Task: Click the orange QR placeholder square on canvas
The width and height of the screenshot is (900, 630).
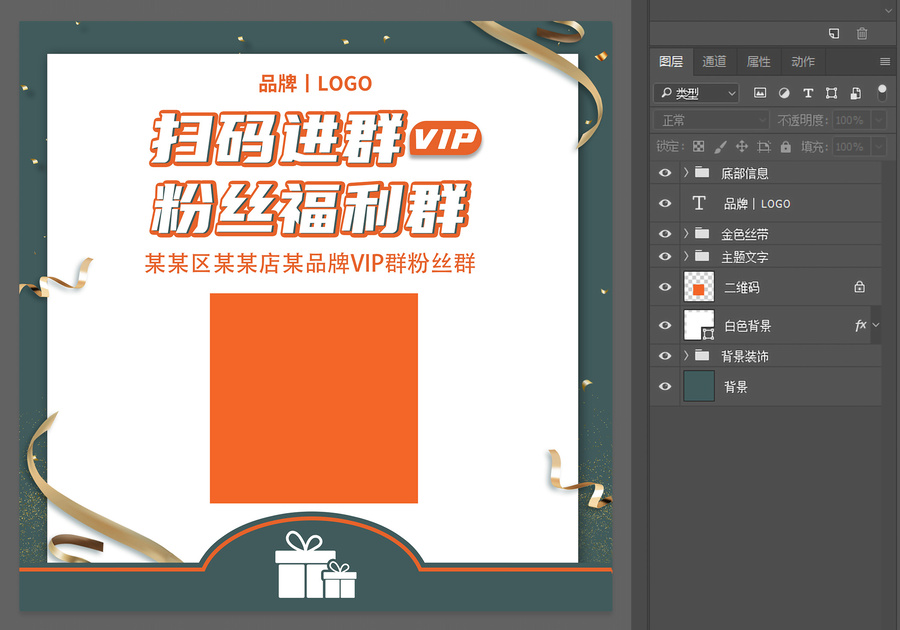Action: click(314, 398)
